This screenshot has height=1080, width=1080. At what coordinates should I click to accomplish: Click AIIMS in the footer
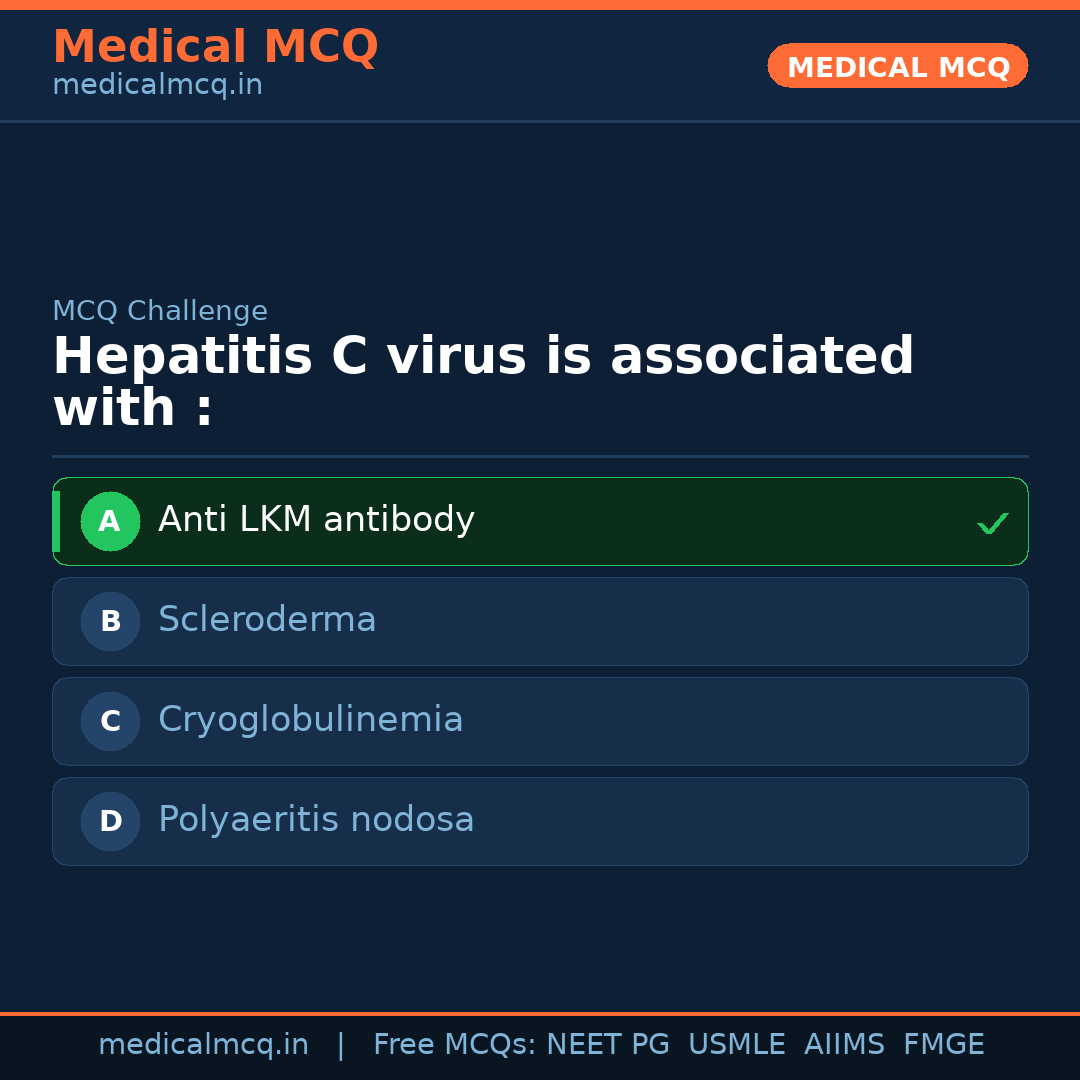point(844,1045)
